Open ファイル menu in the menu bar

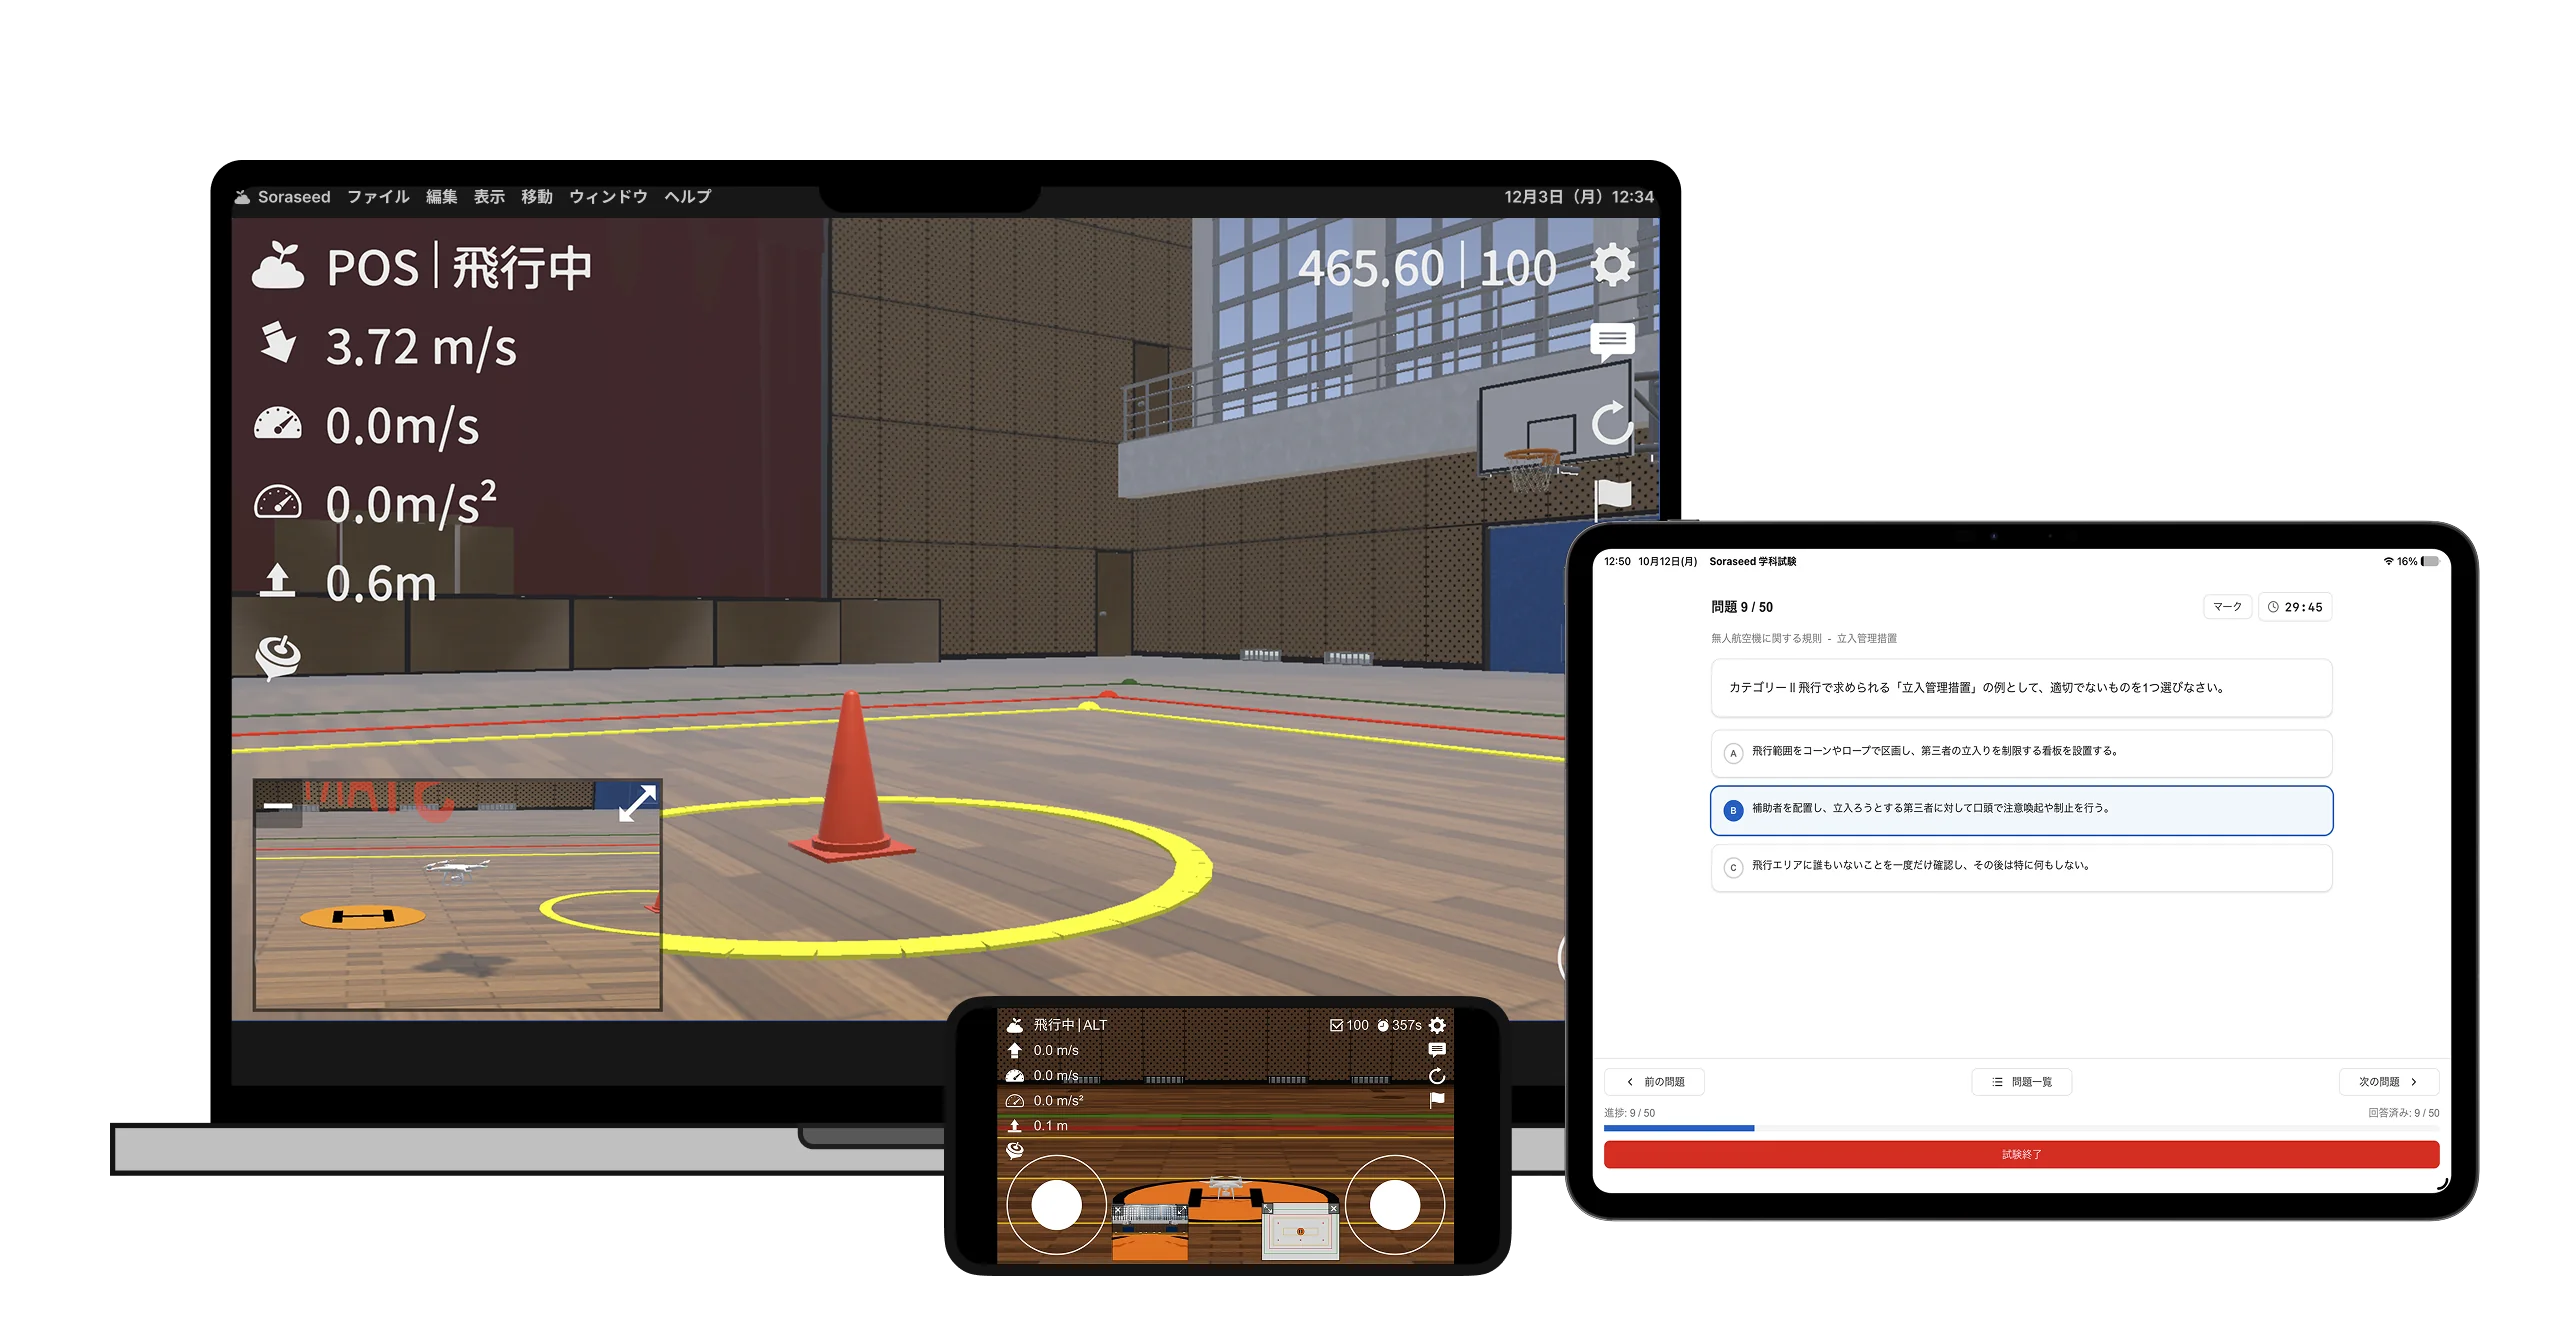coord(378,197)
